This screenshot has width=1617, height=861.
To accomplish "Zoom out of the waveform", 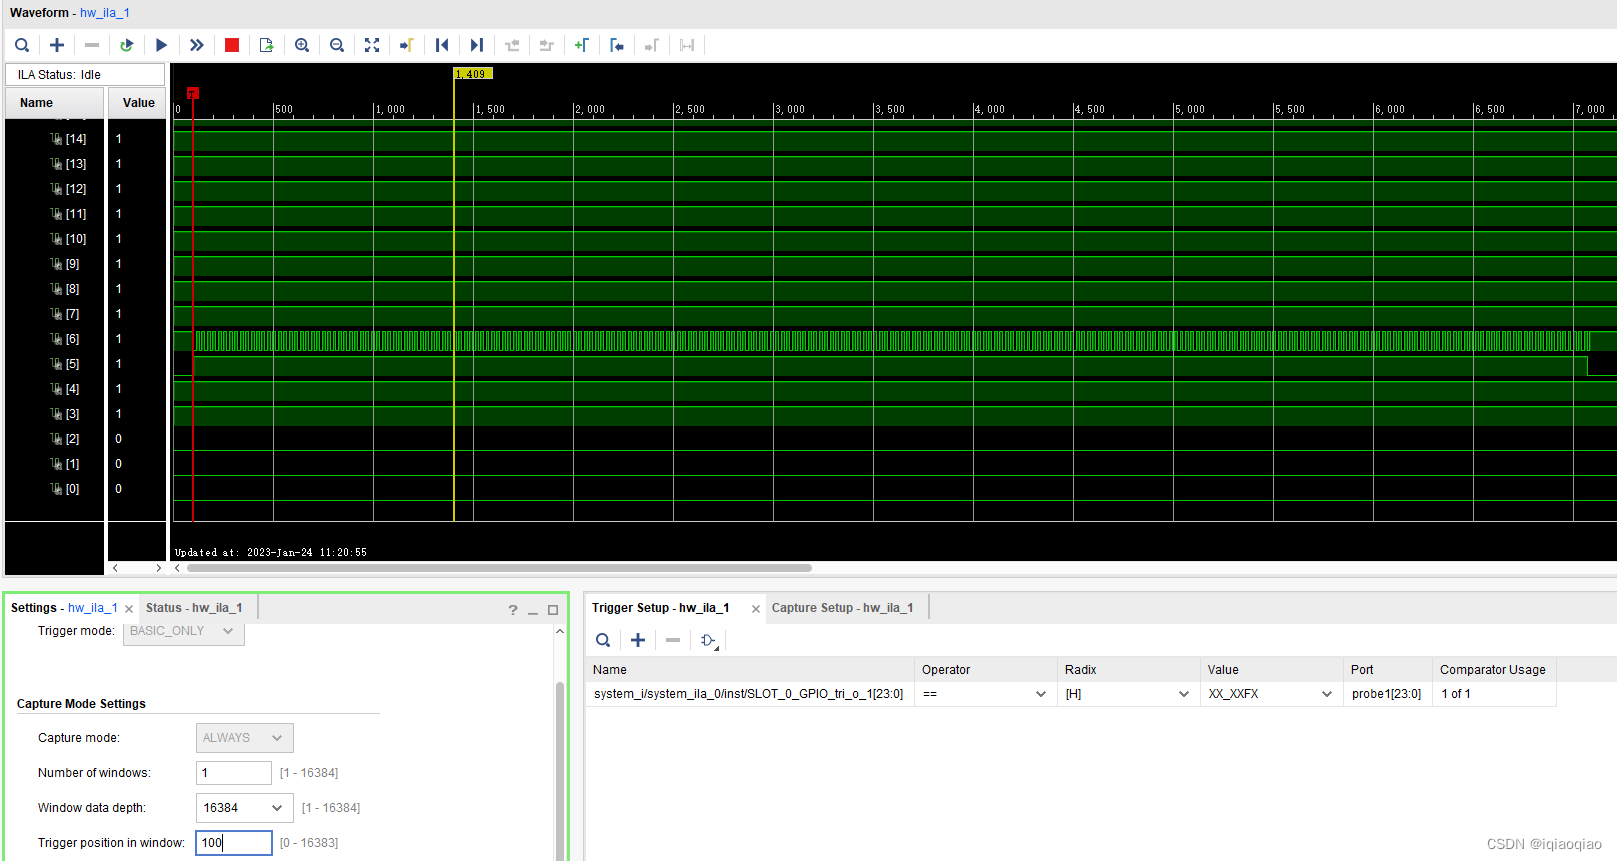I will (x=337, y=45).
